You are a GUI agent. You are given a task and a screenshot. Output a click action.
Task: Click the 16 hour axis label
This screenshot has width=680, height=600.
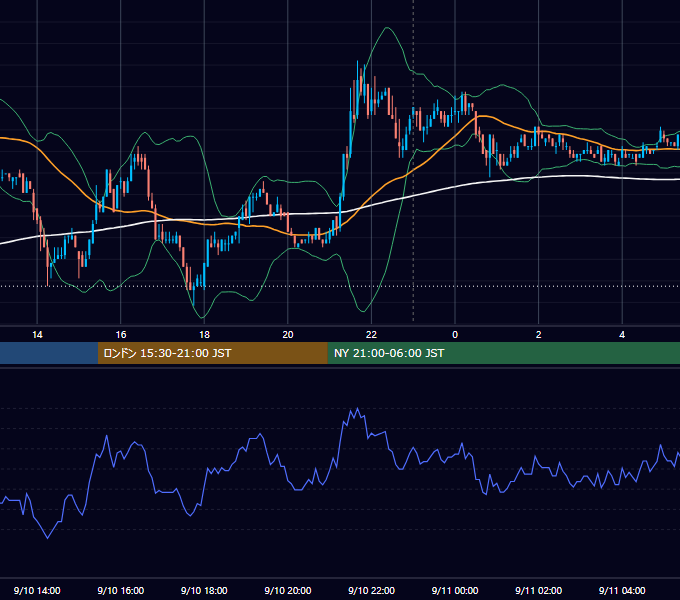pos(121,335)
